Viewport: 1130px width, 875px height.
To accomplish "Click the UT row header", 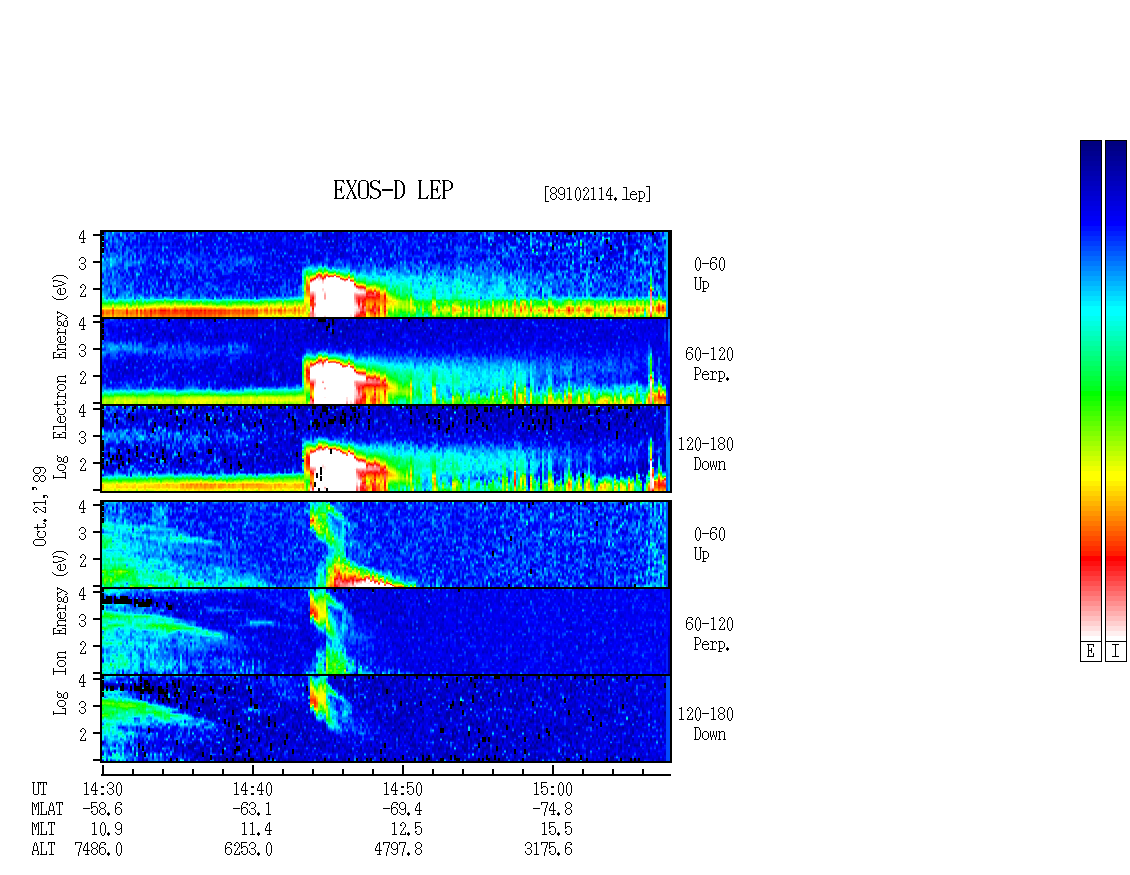I will click(x=40, y=789).
